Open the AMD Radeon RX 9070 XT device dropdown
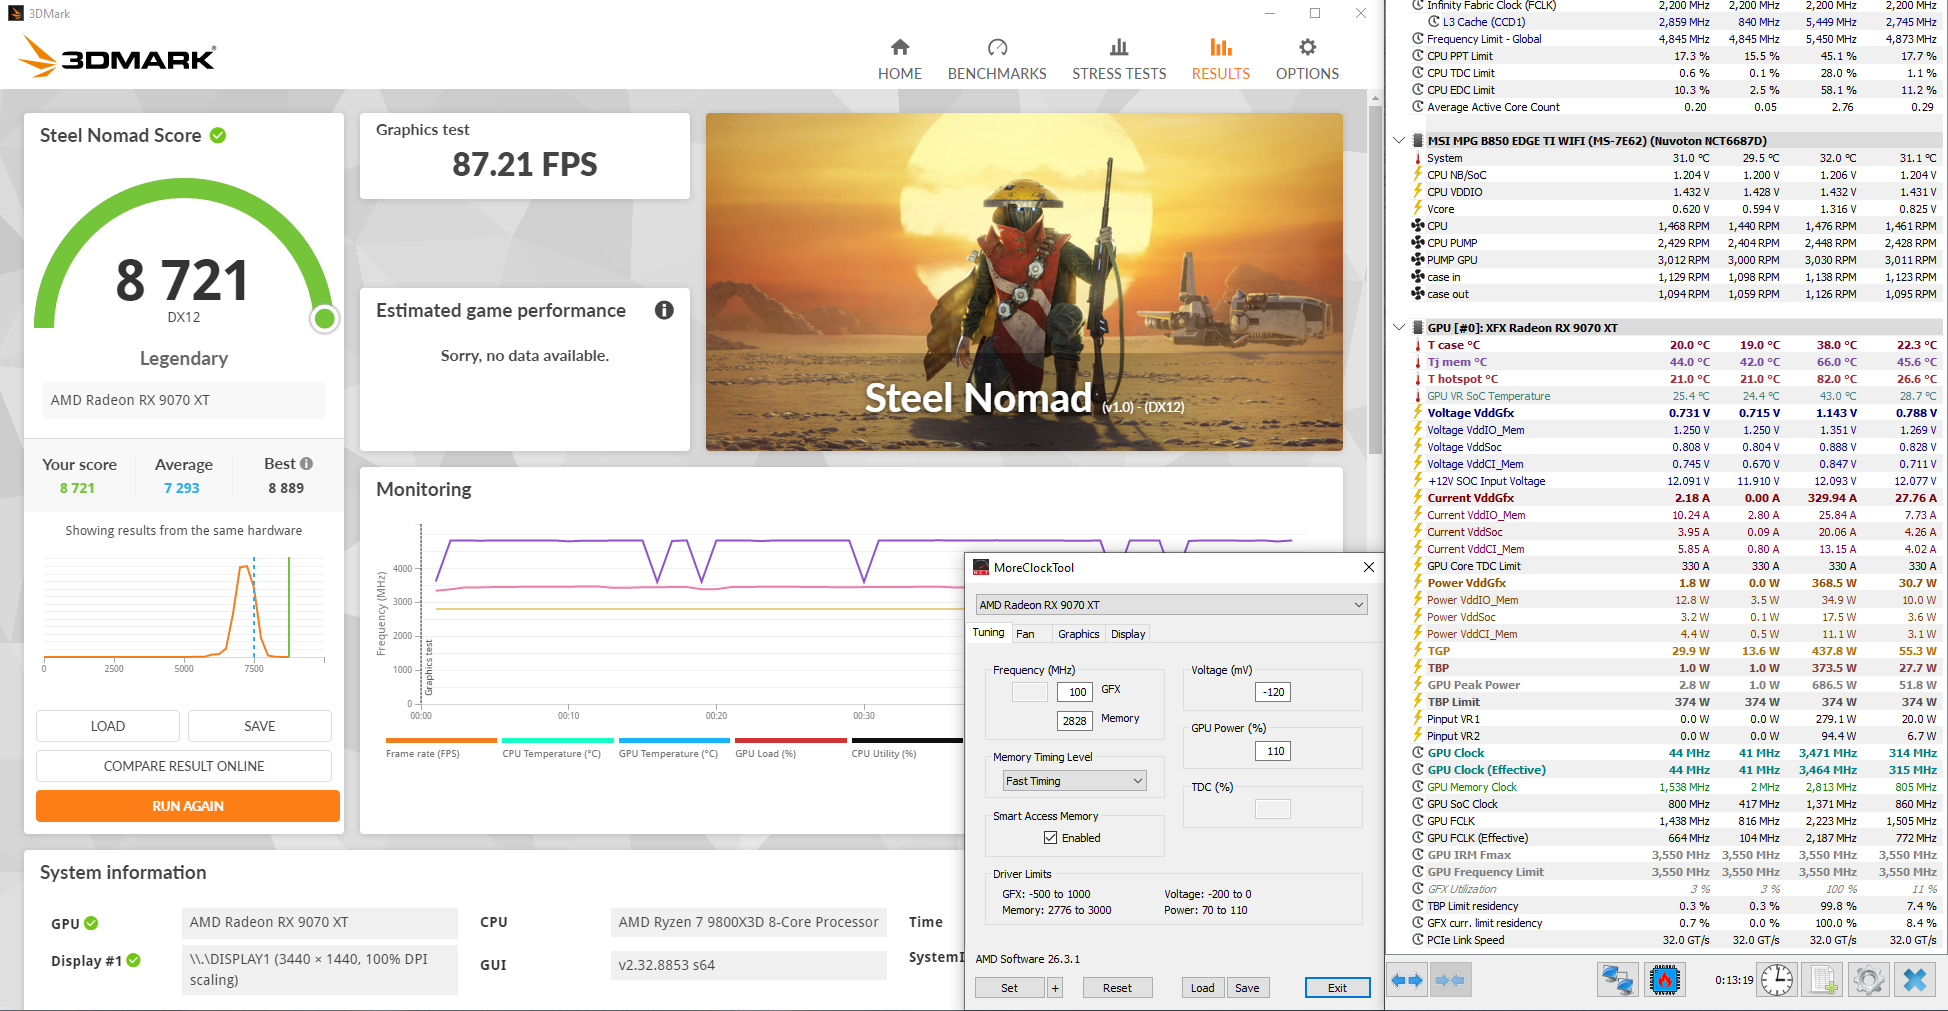The height and width of the screenshot is (1011, 1948). click(1171, 605)
